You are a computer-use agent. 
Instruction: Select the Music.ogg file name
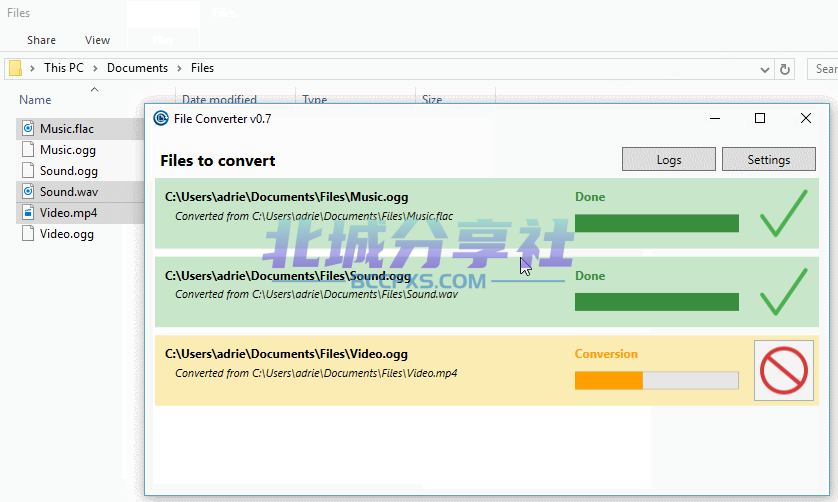(x=68, y=150)
